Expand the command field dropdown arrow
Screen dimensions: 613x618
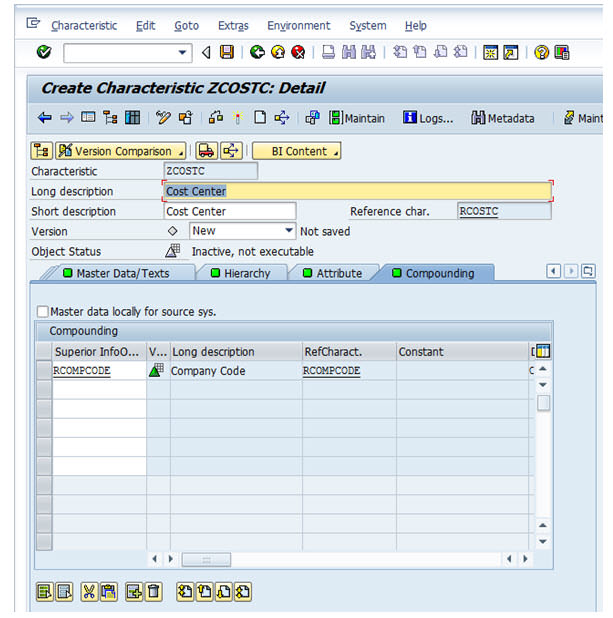click(x=182, y=52)
